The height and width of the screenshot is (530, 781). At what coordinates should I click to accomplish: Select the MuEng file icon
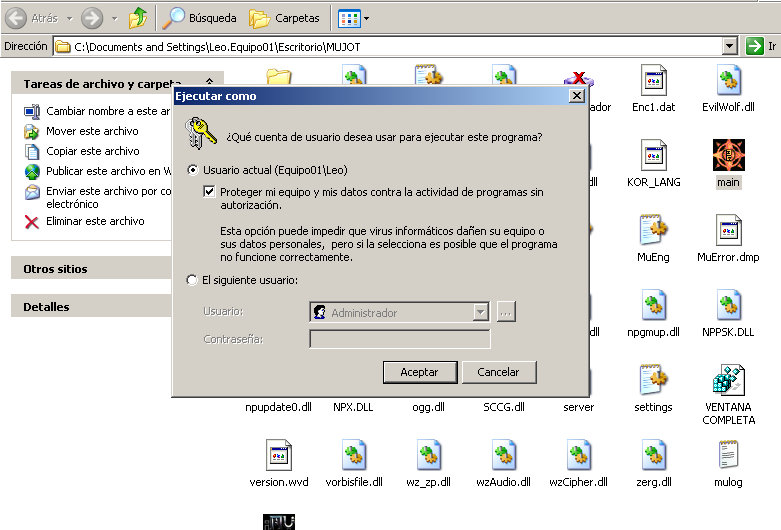pos(653,230)
